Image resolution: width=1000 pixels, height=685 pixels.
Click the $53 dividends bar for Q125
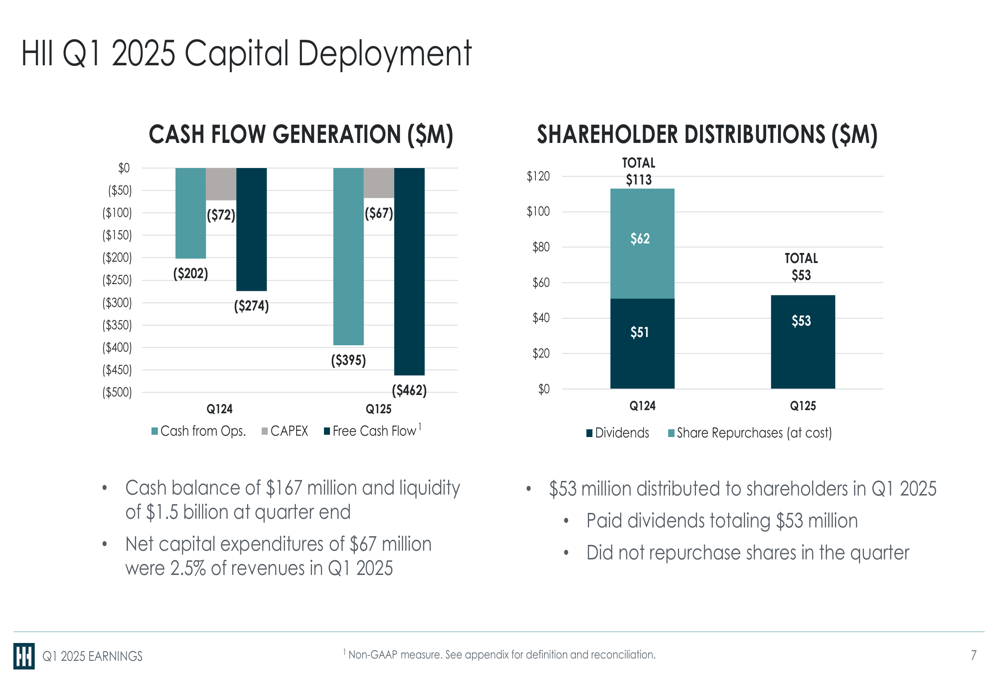pyautogui.click(x=803, y=342)
